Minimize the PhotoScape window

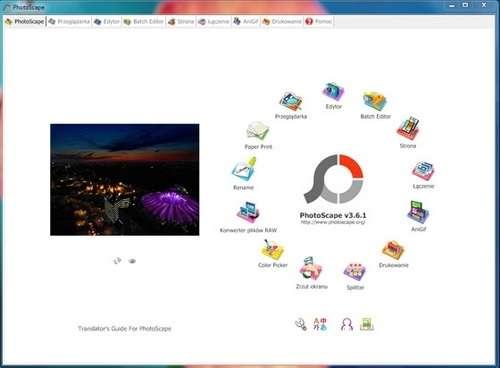click(452, 5)
